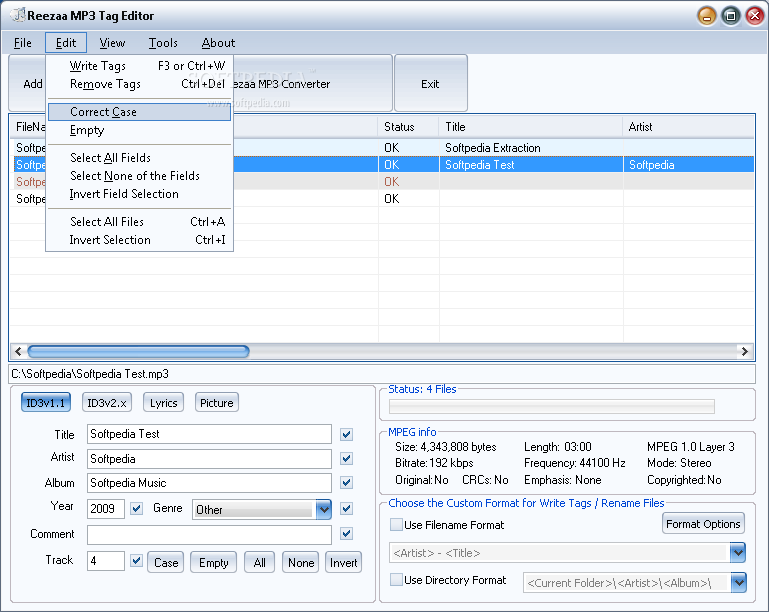Image resolution: width=769 pixels, height=612 pixels.
Task: Maximize the Reezaa window
Action: click(731, 16)
